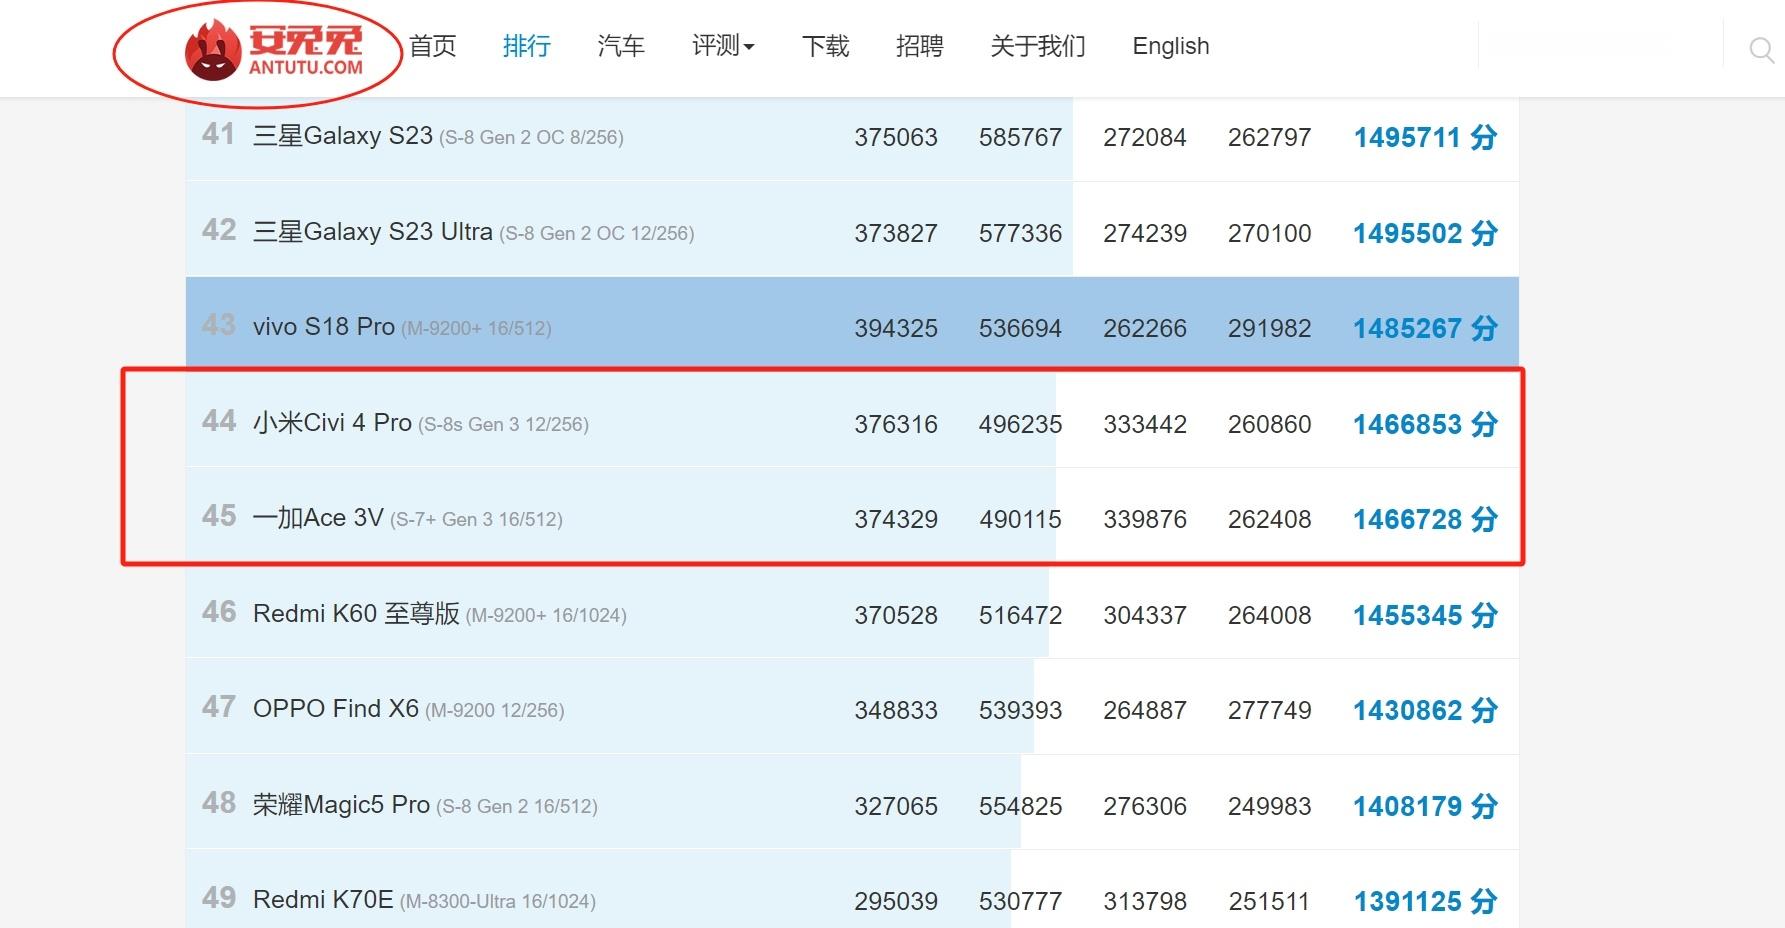Click the value 304337 for Redmi K60
This screenshot has width=1785, height=928.
pos(1145,615)
